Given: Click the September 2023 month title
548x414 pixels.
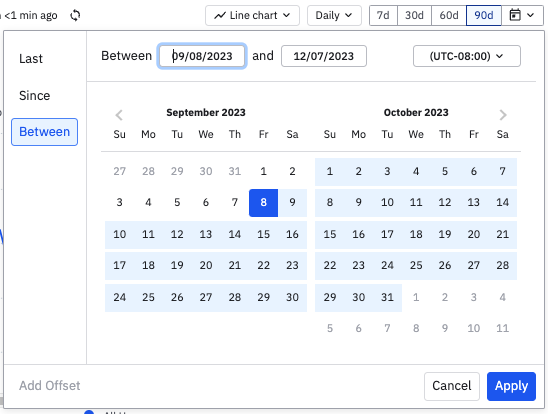Looking at the screenshot, I should (x=206, y=112).
